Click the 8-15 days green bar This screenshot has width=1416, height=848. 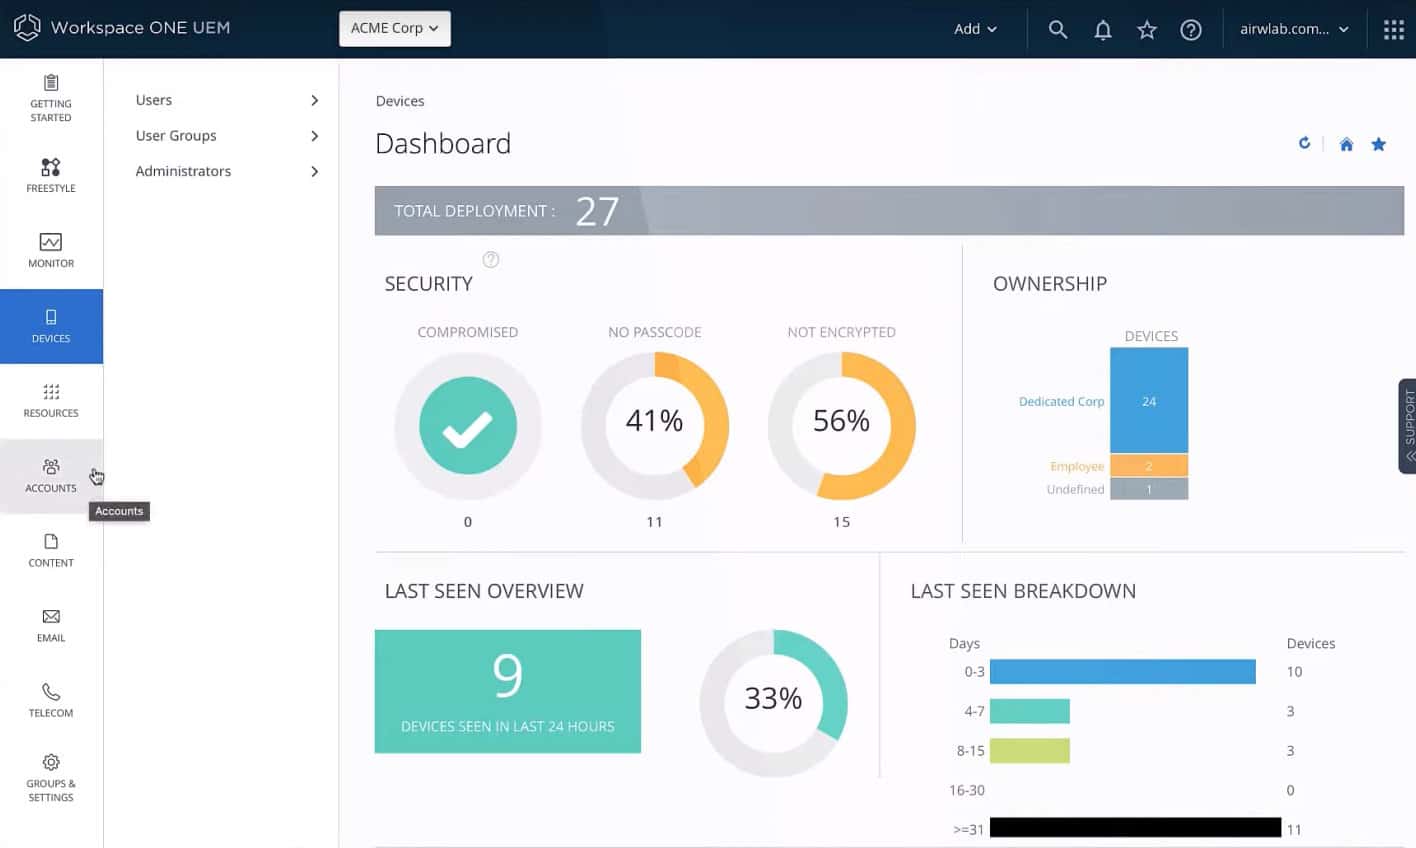point(1030,750)
